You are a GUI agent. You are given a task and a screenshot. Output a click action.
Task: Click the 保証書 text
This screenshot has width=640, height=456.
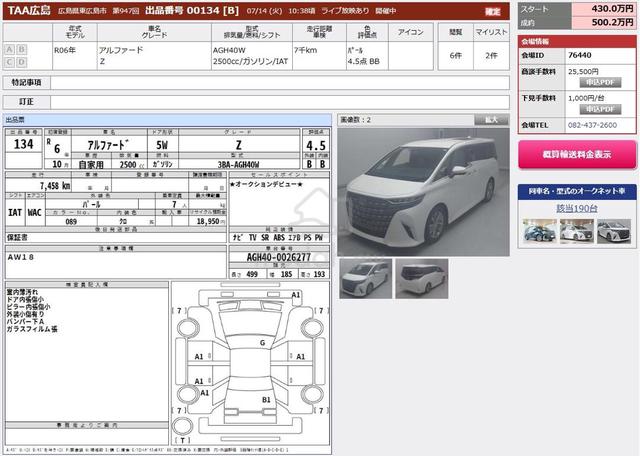click(x=17, y=237)
